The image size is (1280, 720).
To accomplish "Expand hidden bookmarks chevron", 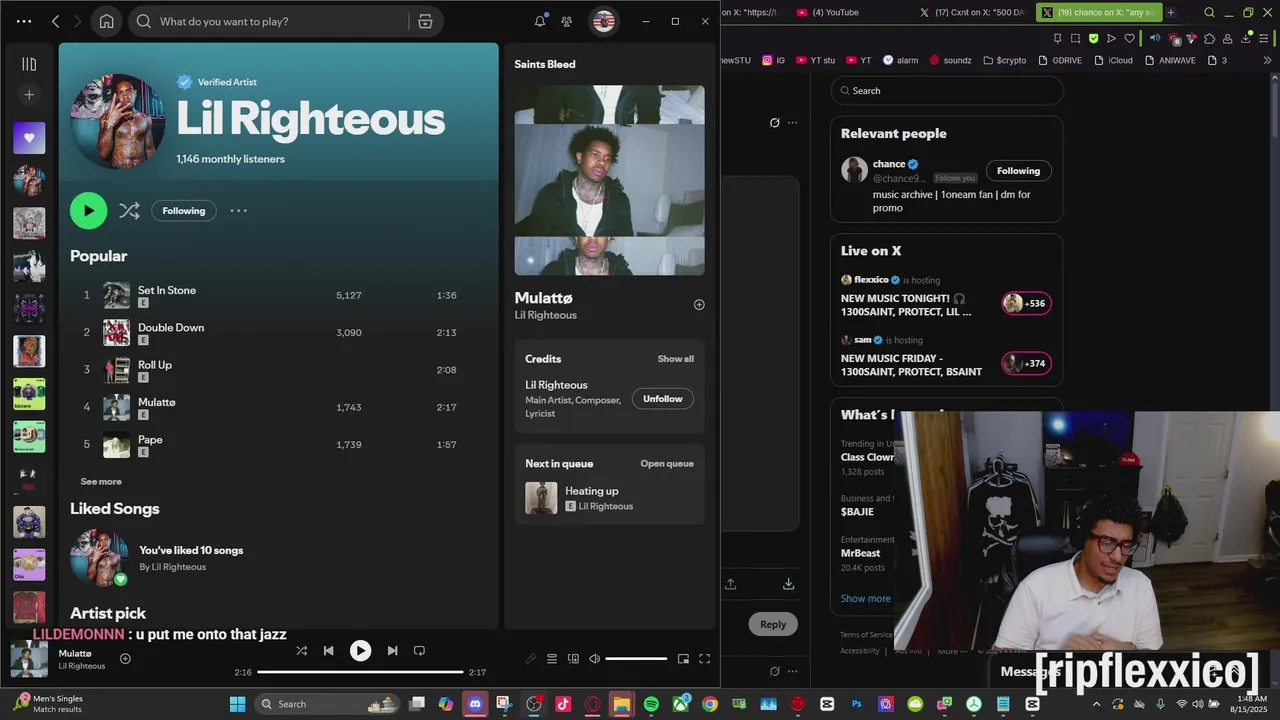I will 1268,60.
